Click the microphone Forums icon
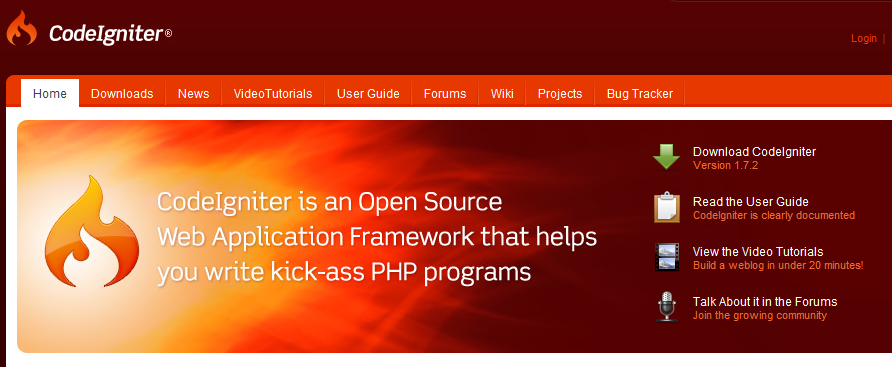Screen dimensions: 892x367 [x=666, y=307]
